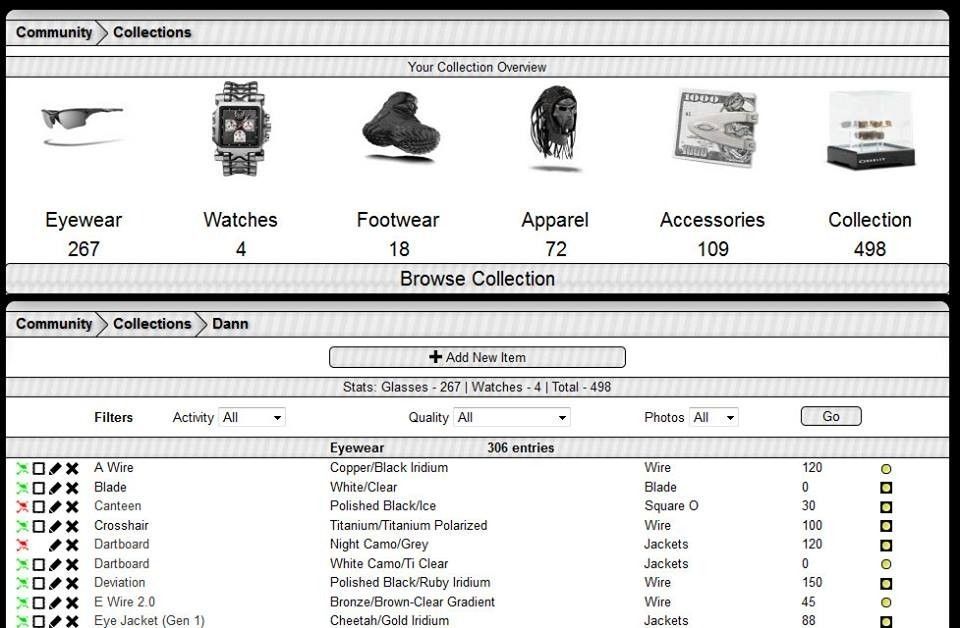Screen dimensions: 960x628
Task: Tick the checkbox beside Canteen
Action: coord(39,507)
